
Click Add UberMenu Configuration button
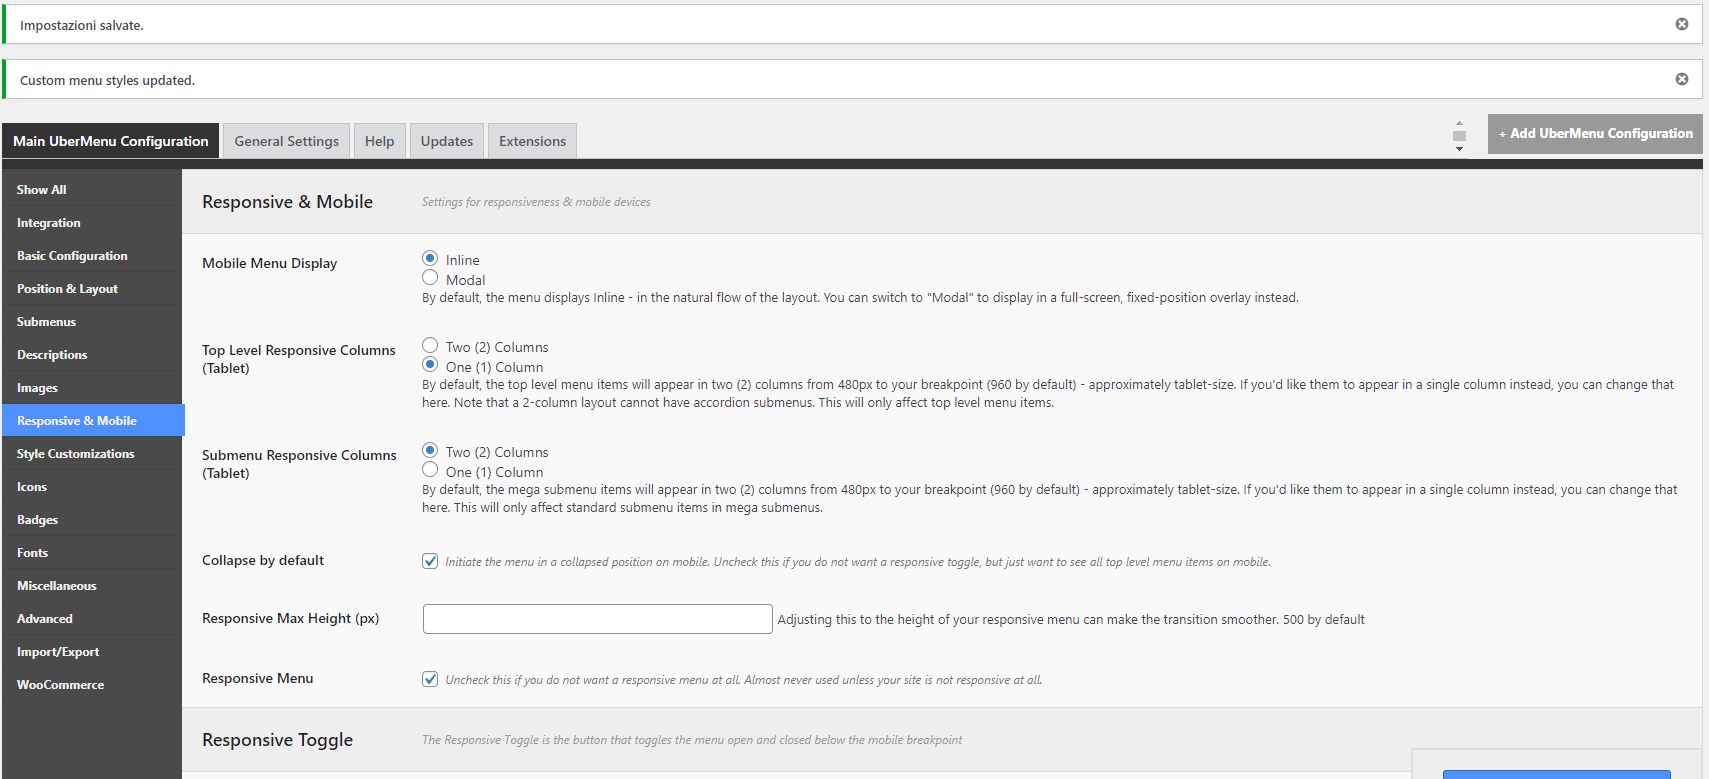pos(1594,133)
